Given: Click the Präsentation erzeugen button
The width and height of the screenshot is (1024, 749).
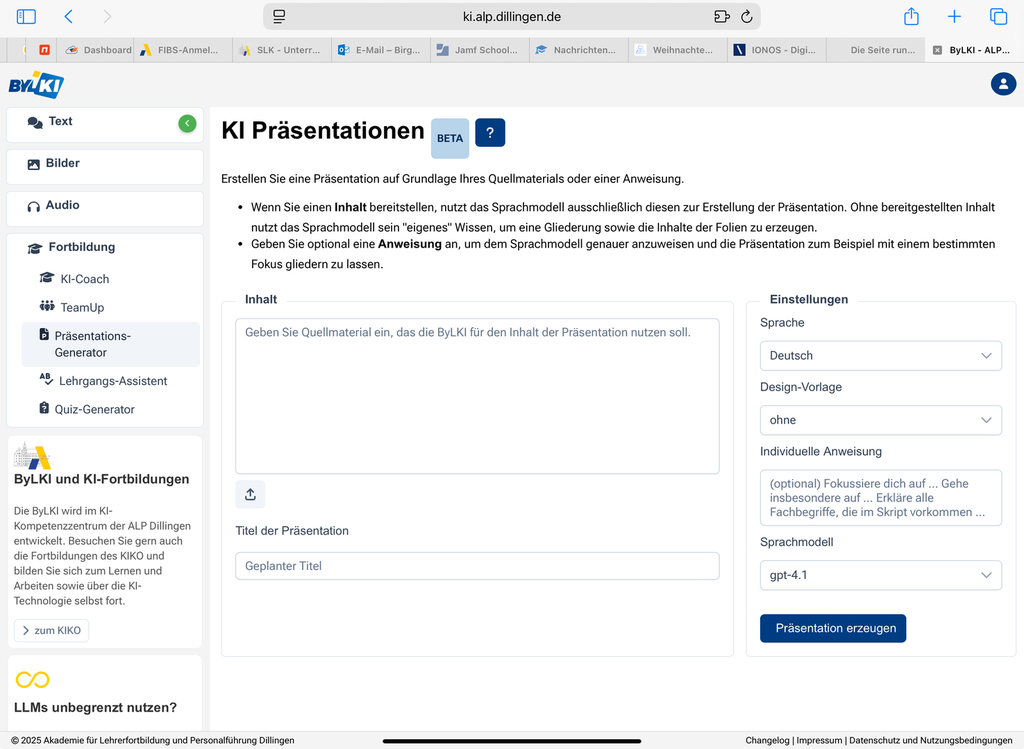Looking at the screenshot, I should (x=833, y=628).
